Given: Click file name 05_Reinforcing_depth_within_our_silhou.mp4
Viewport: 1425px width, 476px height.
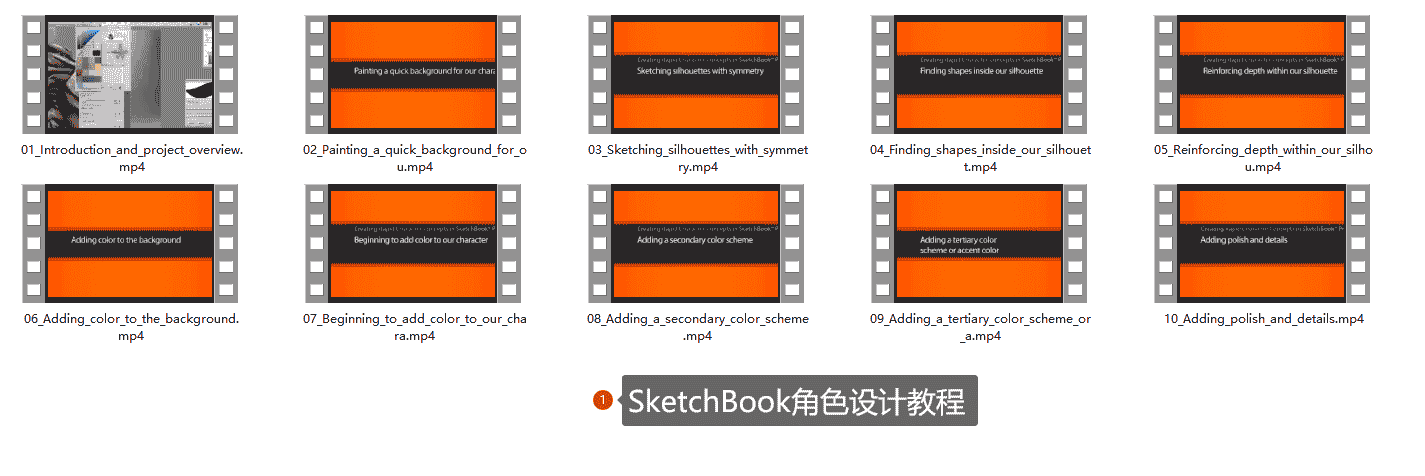Looking at the screenshot, I should coord(1263,158).
